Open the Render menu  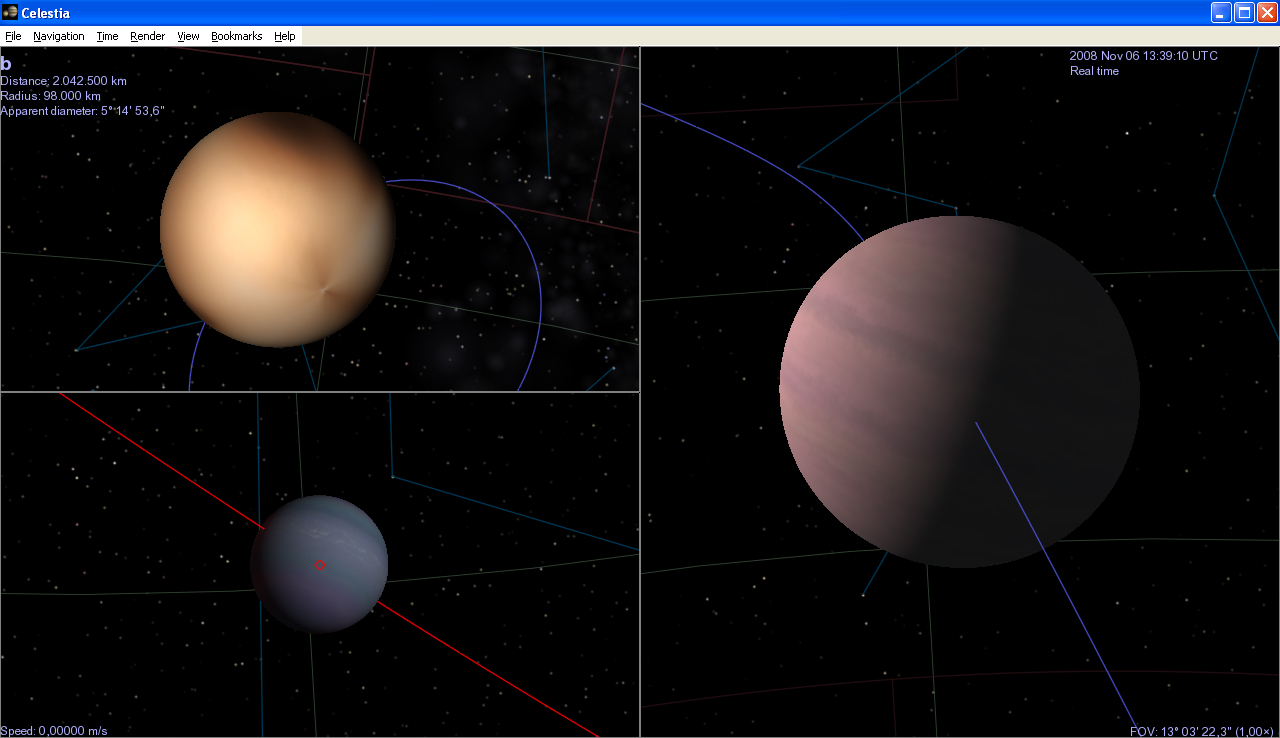[x=147, y=36]
